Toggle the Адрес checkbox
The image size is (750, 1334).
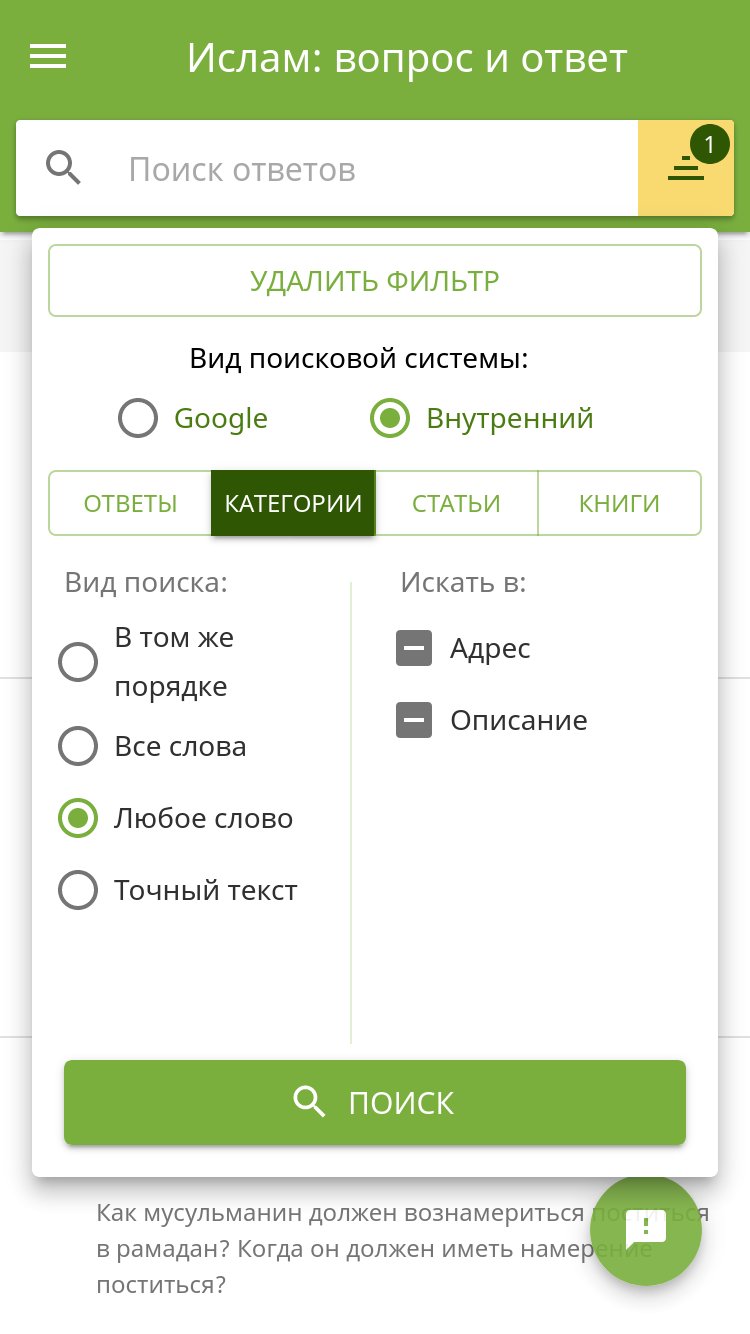point(414,649)
